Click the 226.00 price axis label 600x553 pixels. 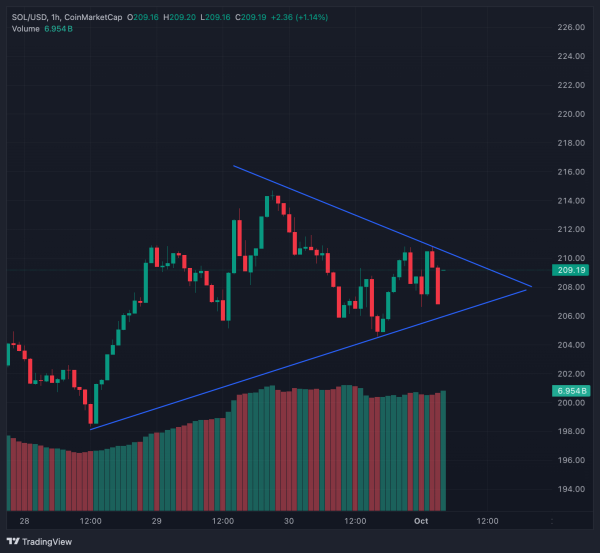570,27
